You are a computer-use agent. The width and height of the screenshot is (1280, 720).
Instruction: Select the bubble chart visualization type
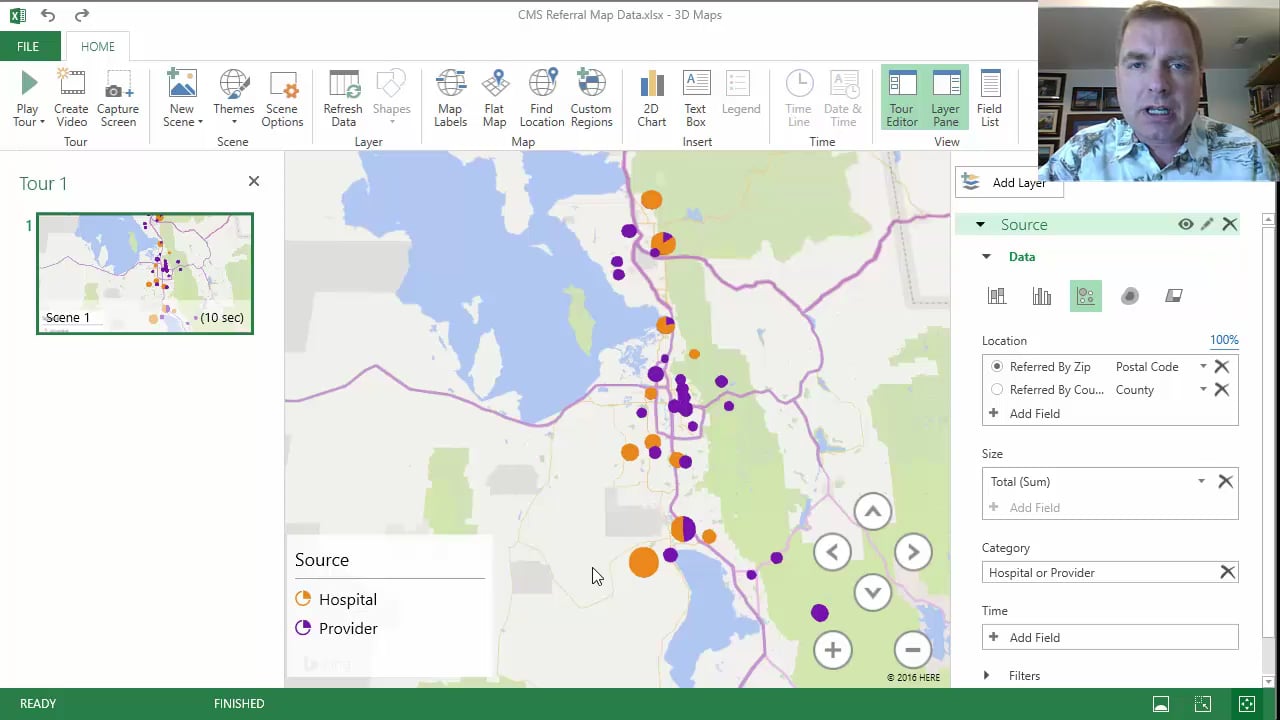[x=1085, y=296]
